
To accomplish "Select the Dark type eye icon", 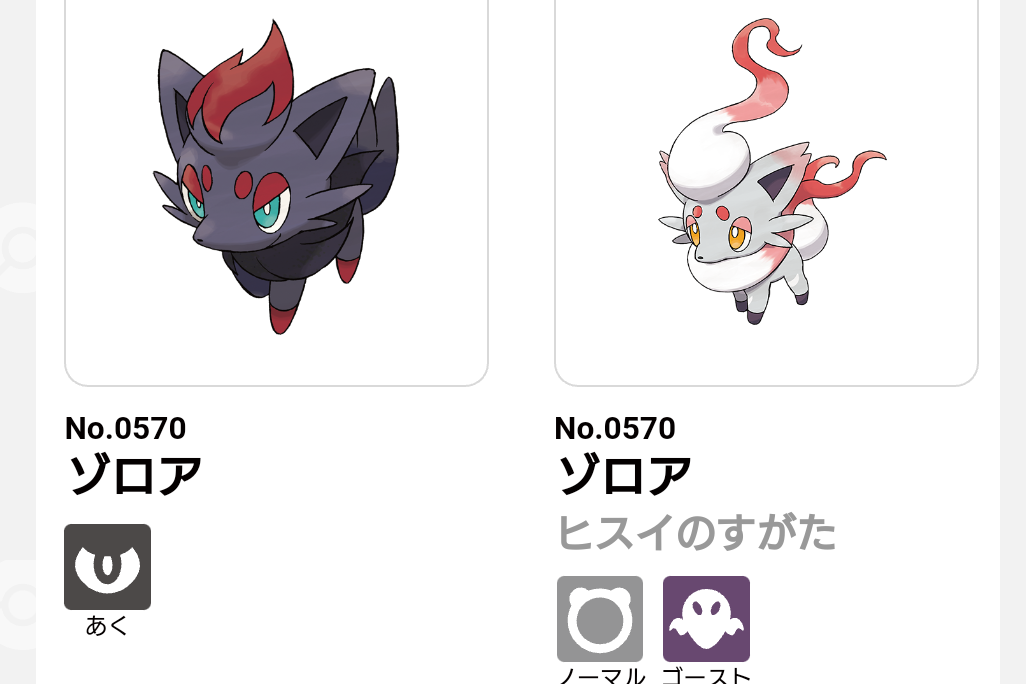I will 107,567.
